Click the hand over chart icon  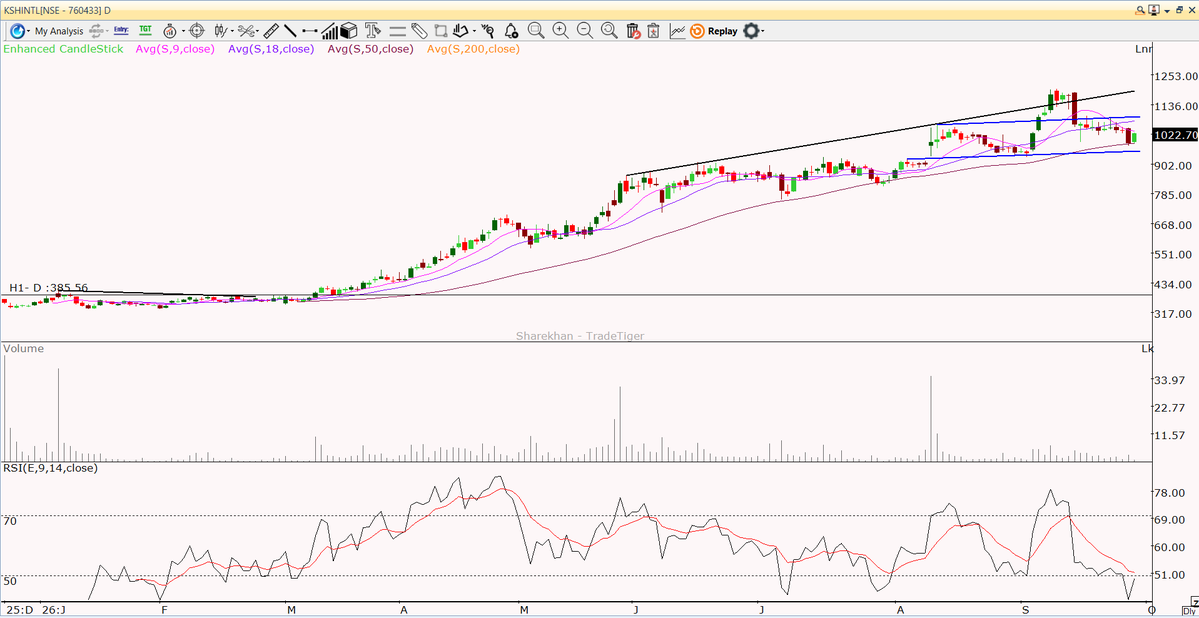461,31
